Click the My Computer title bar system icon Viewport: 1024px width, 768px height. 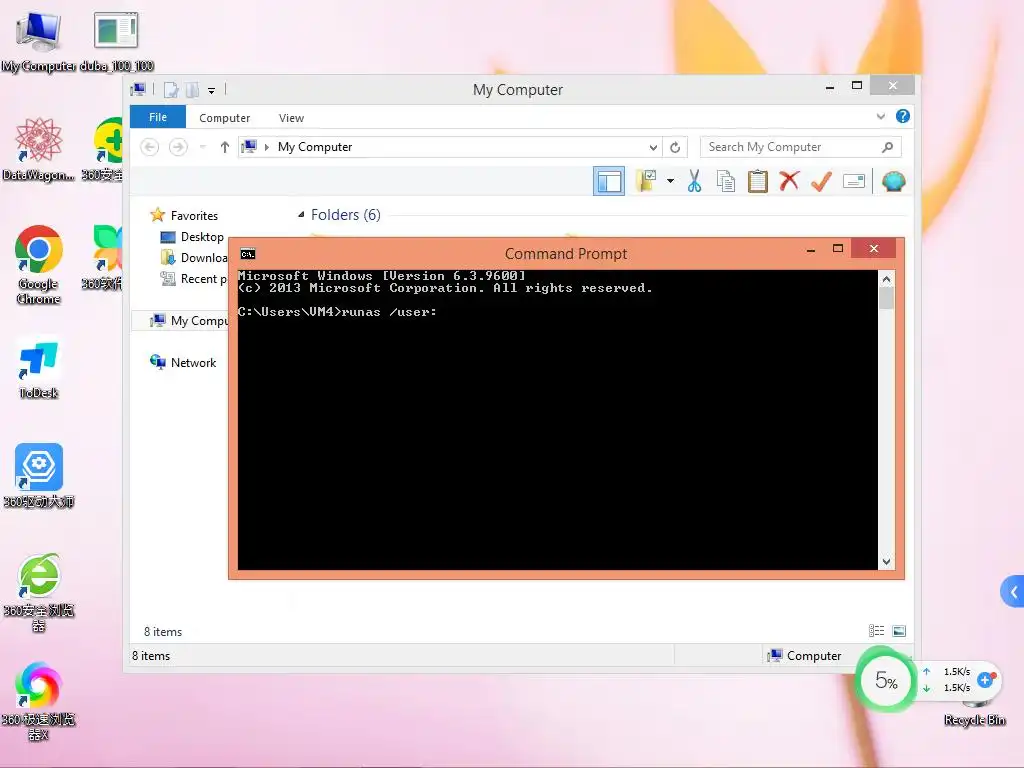point(138,89)
